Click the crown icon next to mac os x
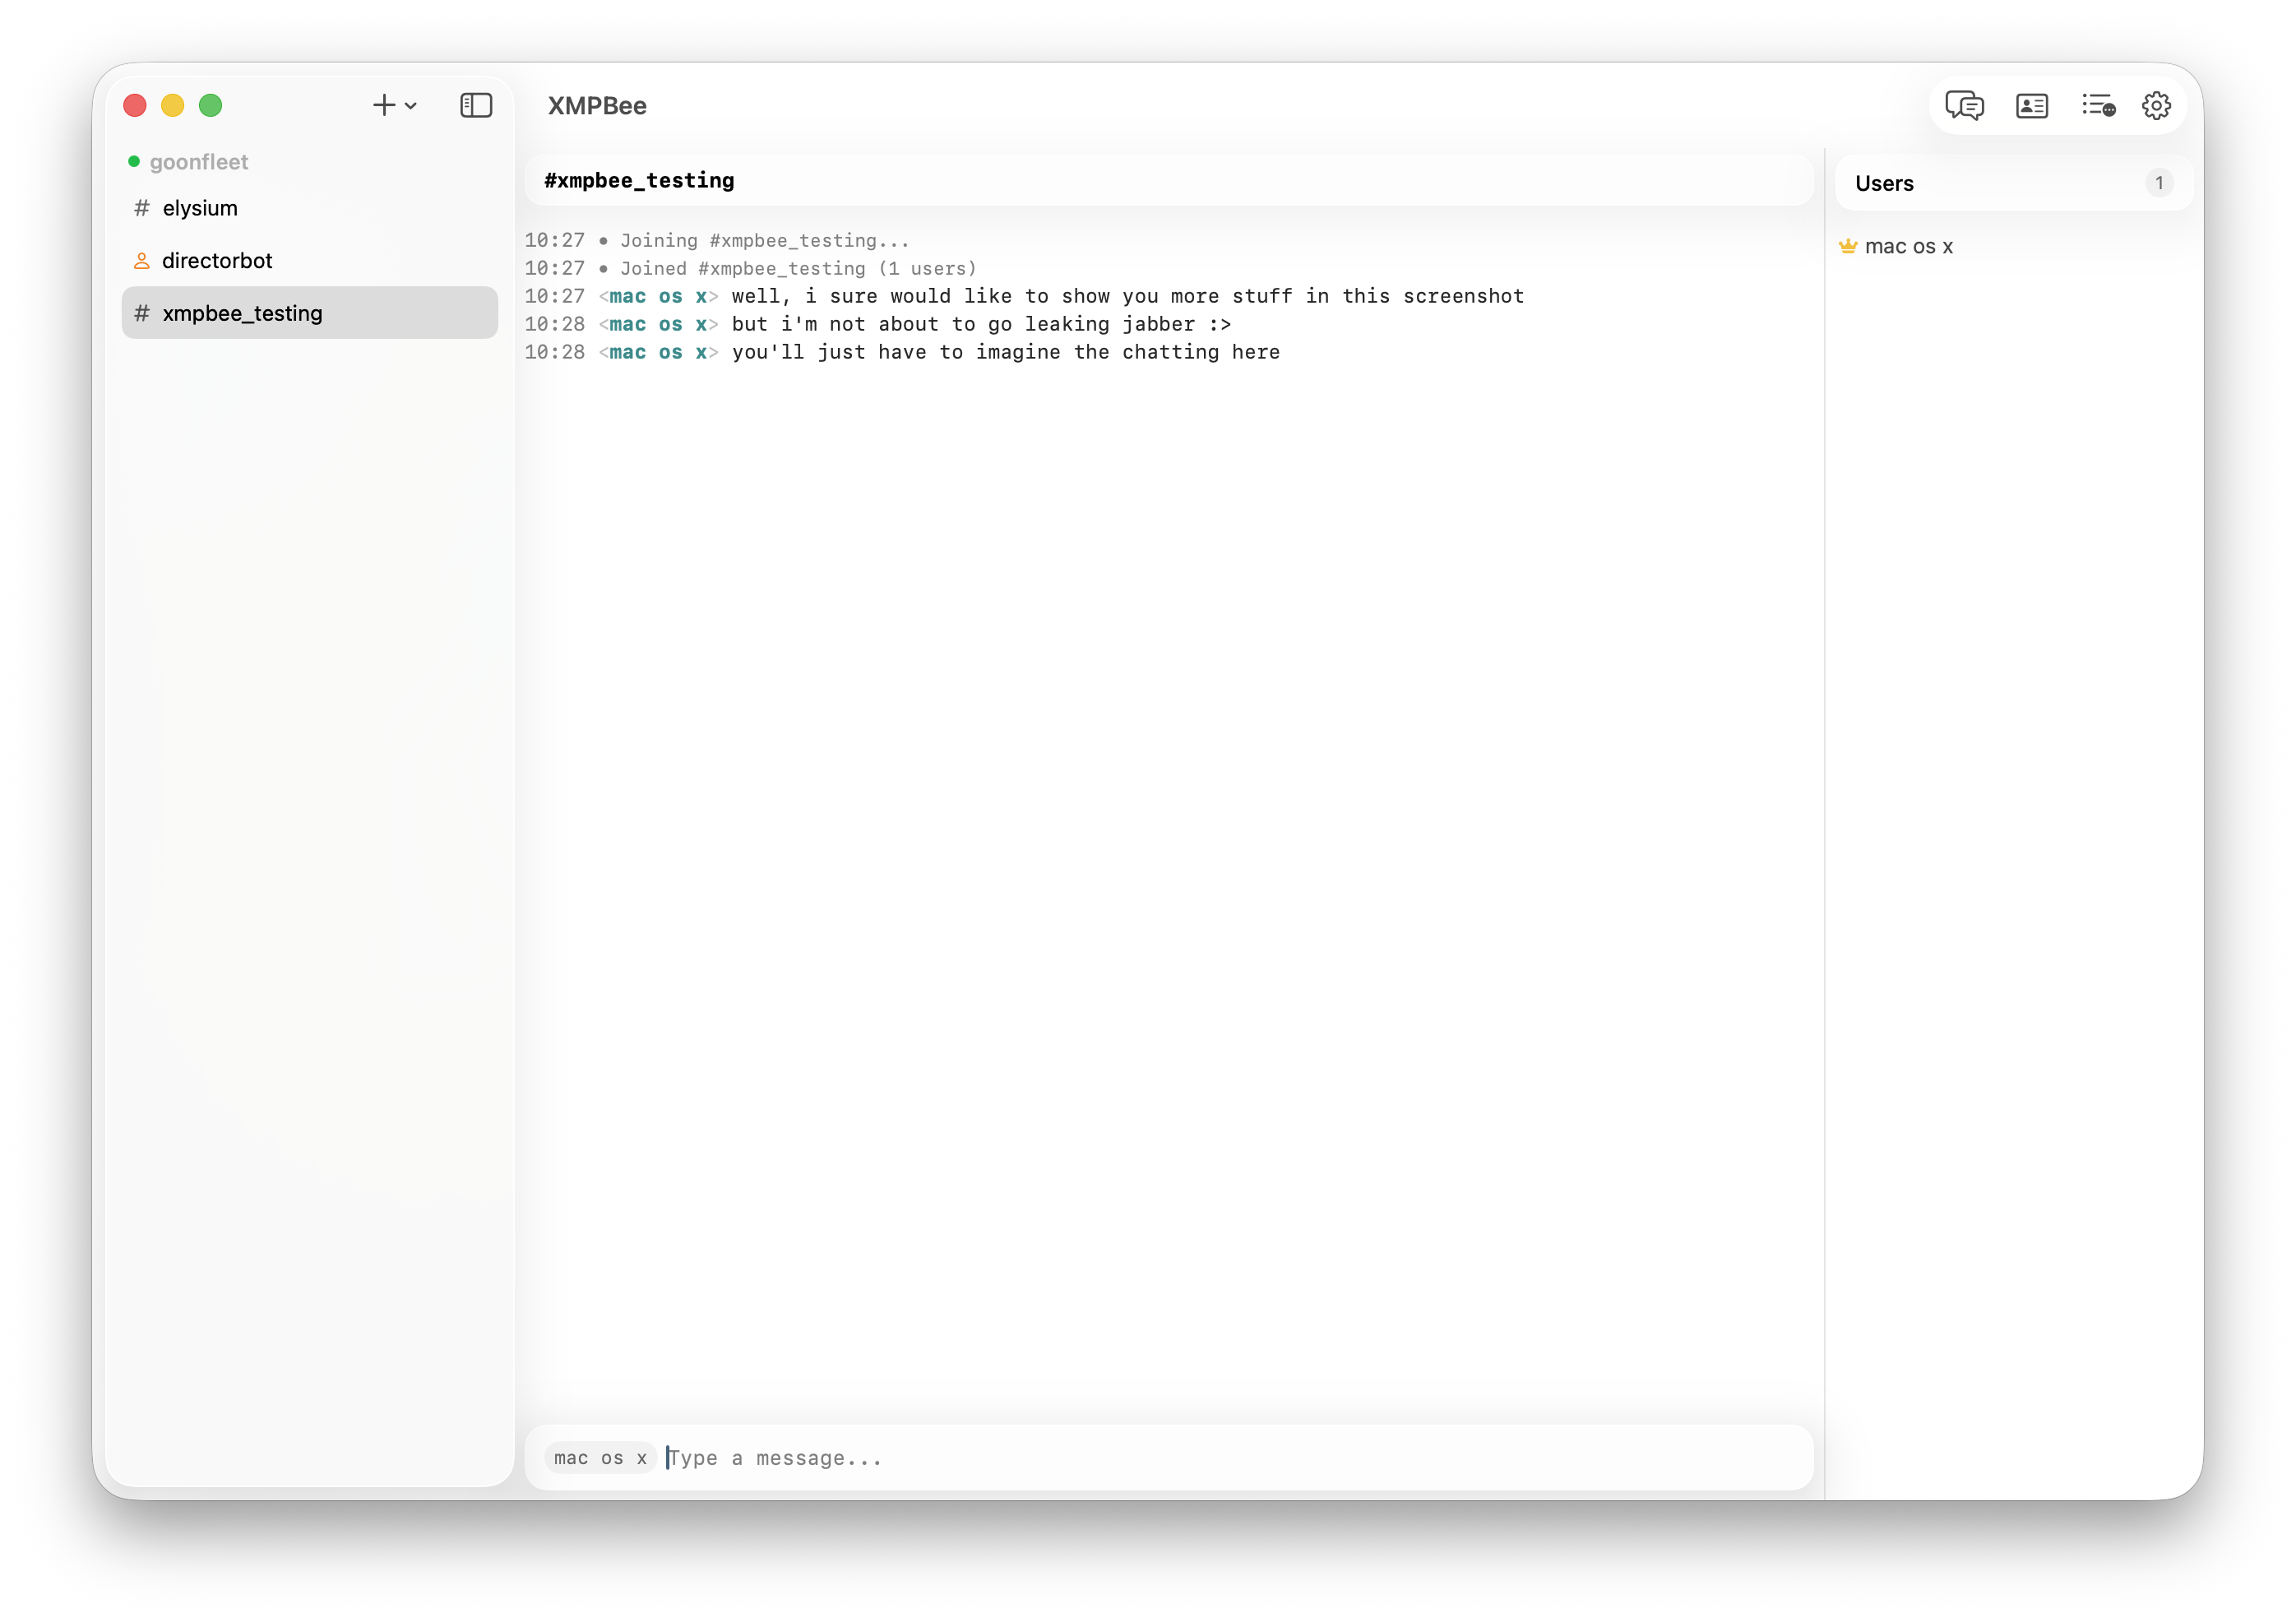 [1848, 246]
